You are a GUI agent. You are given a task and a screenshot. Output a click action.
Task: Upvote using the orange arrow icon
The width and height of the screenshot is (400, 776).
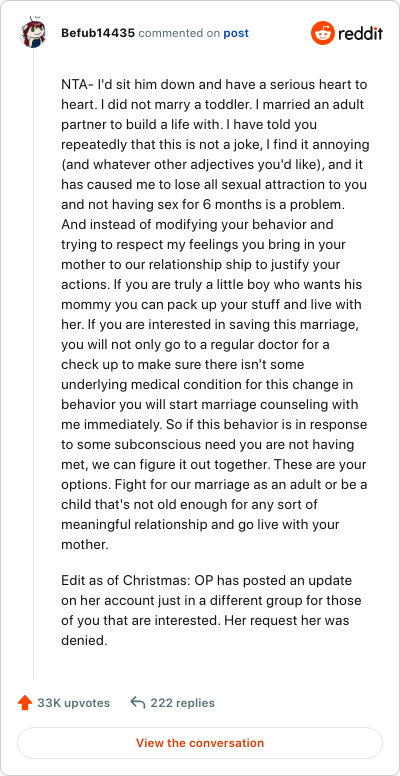tap(25, 703)
